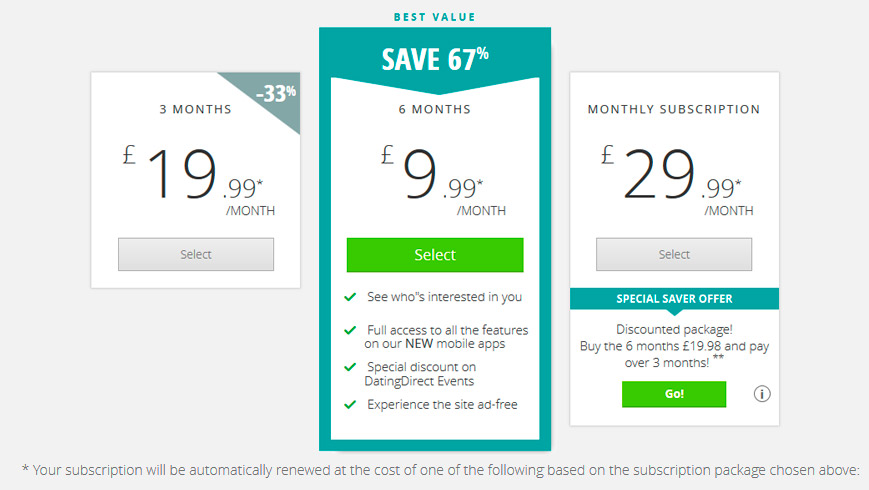
Task: Click the 3 MONTHS plan title
Action: click(196, 109)
